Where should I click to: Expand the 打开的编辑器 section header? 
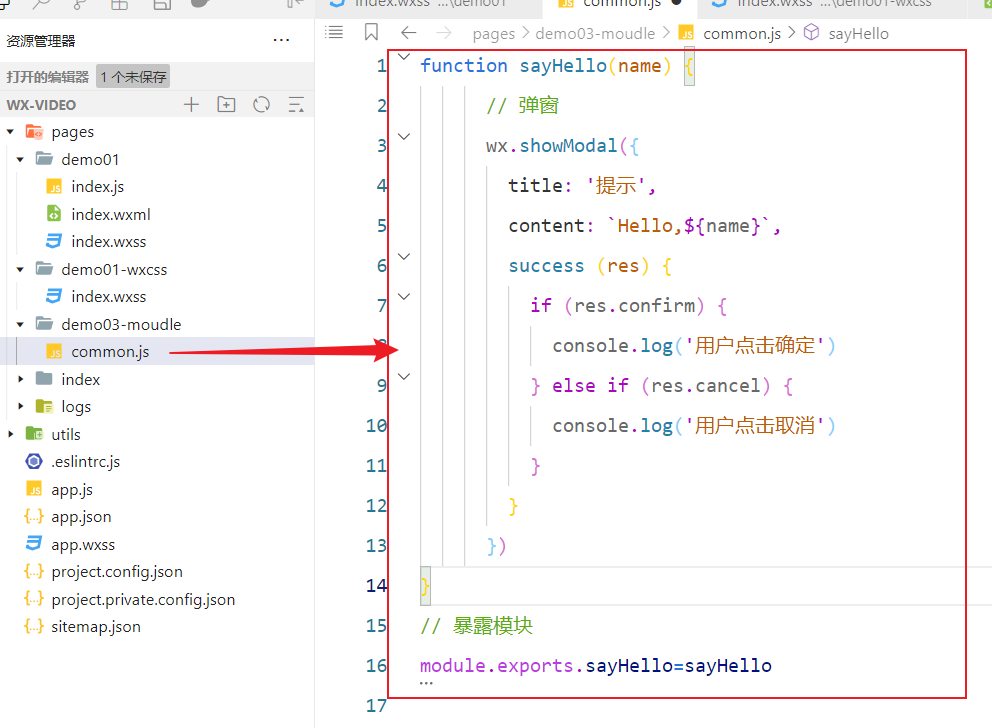(x=47, y=77)
